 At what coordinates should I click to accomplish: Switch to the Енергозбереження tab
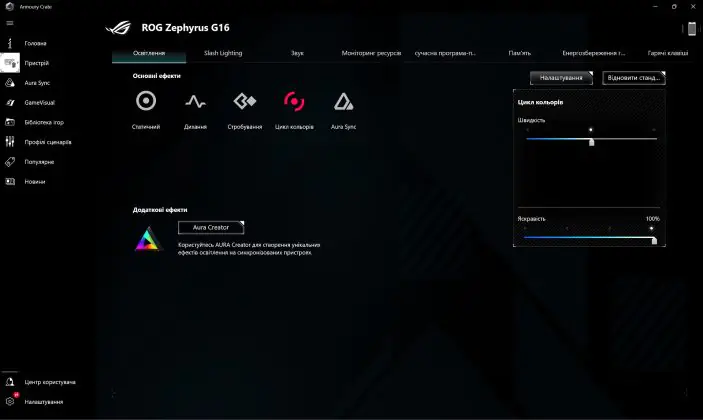click(x=594, y=53)
